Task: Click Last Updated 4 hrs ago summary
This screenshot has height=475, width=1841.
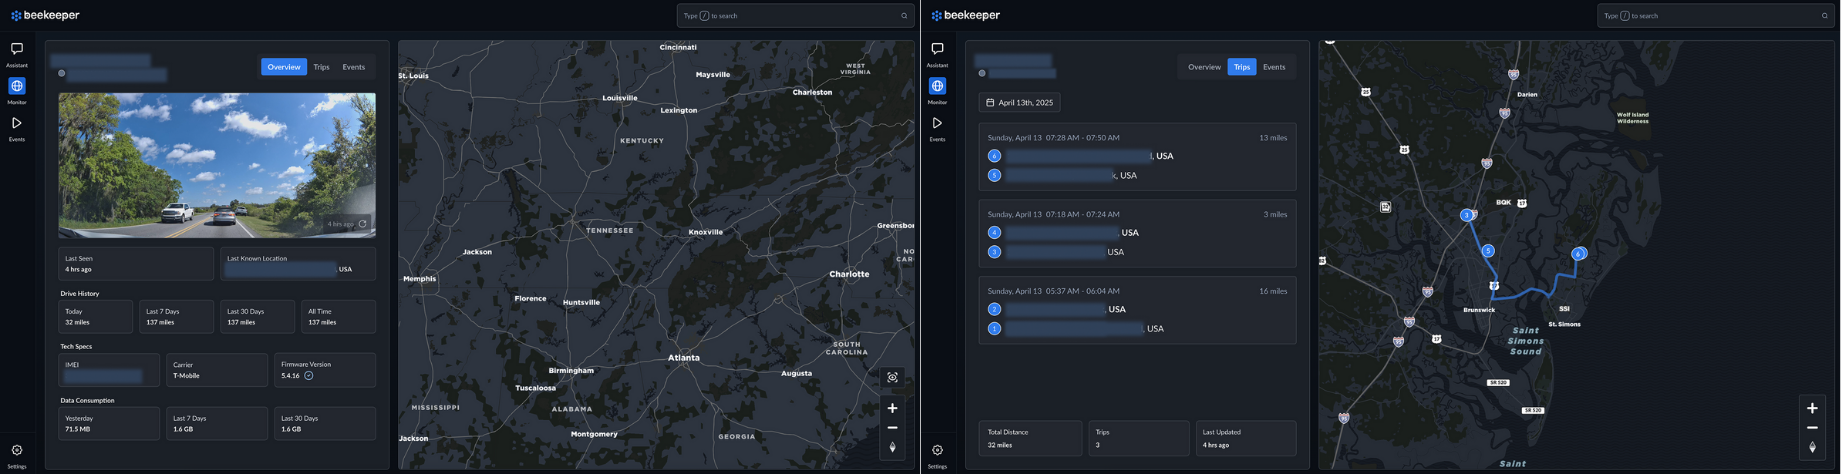Action: coord(1246,438)
